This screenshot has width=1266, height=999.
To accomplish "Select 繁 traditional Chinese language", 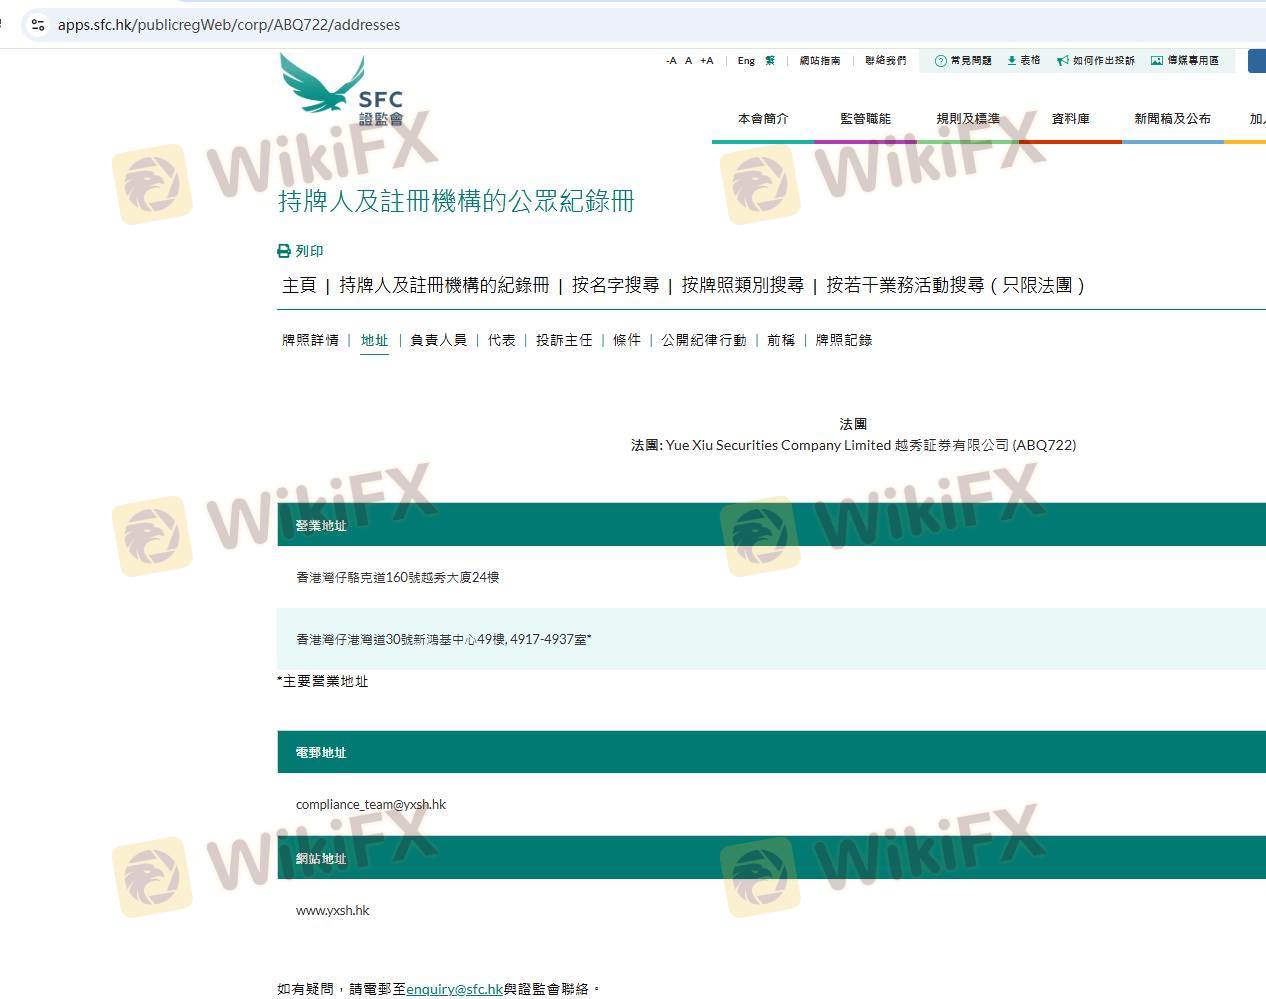I will [x=770, y=61].
